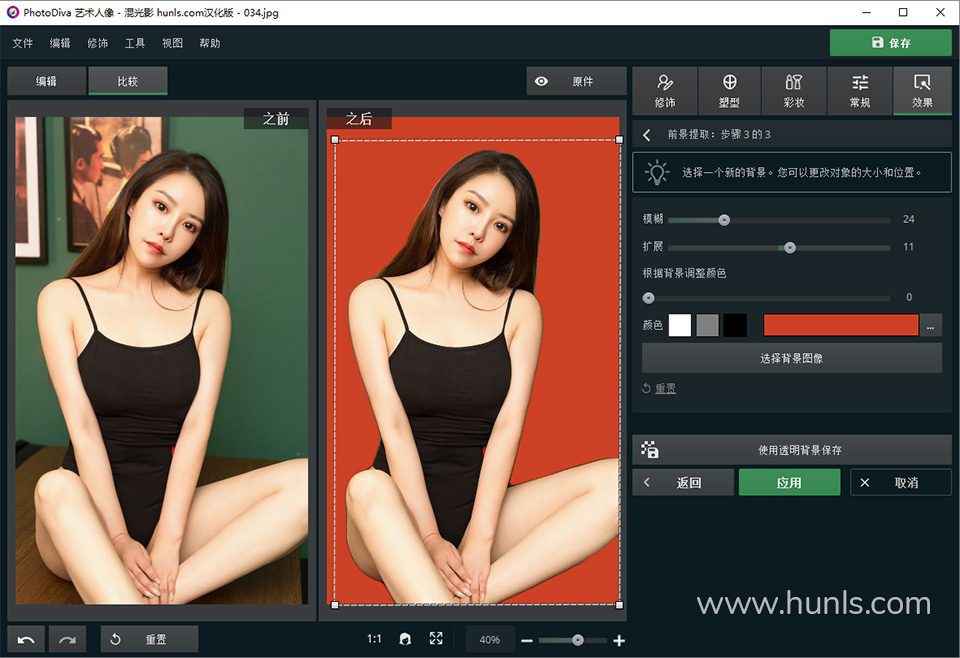The image size is (960, 658).
Task: Open the 修饰 retouch panel icon
Action: [x=665, y=91]
